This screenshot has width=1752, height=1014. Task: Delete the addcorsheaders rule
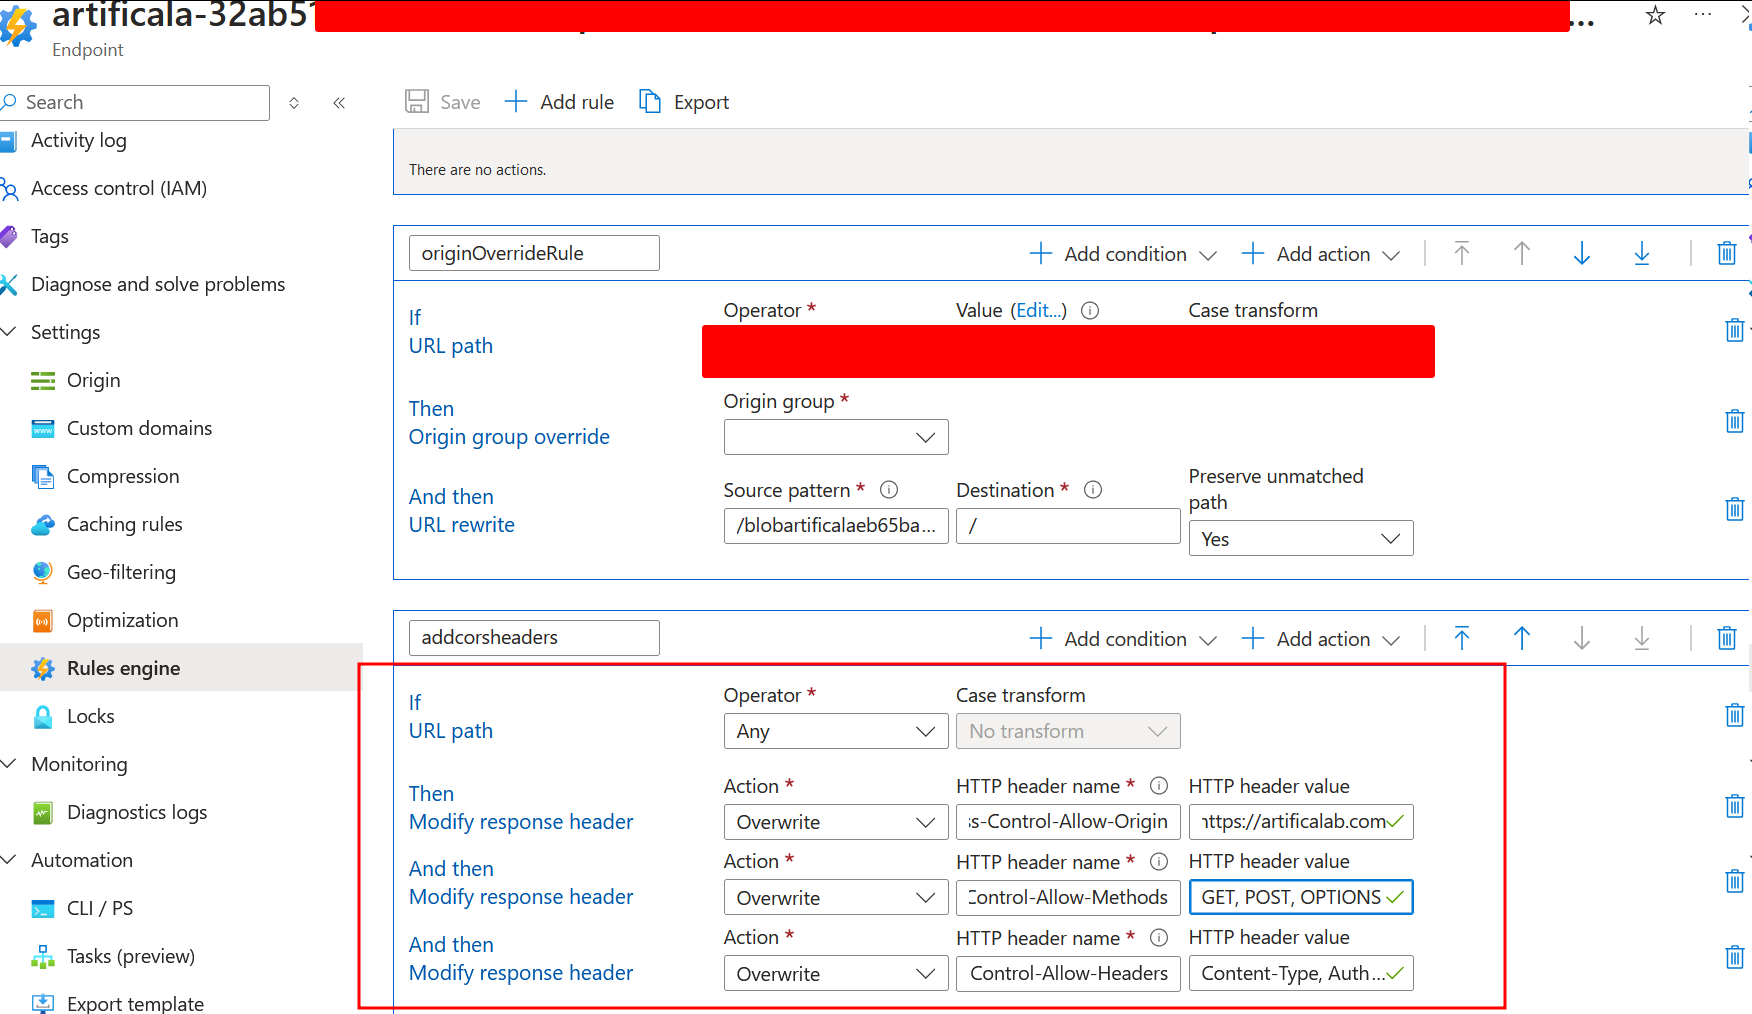[1727, 638]
